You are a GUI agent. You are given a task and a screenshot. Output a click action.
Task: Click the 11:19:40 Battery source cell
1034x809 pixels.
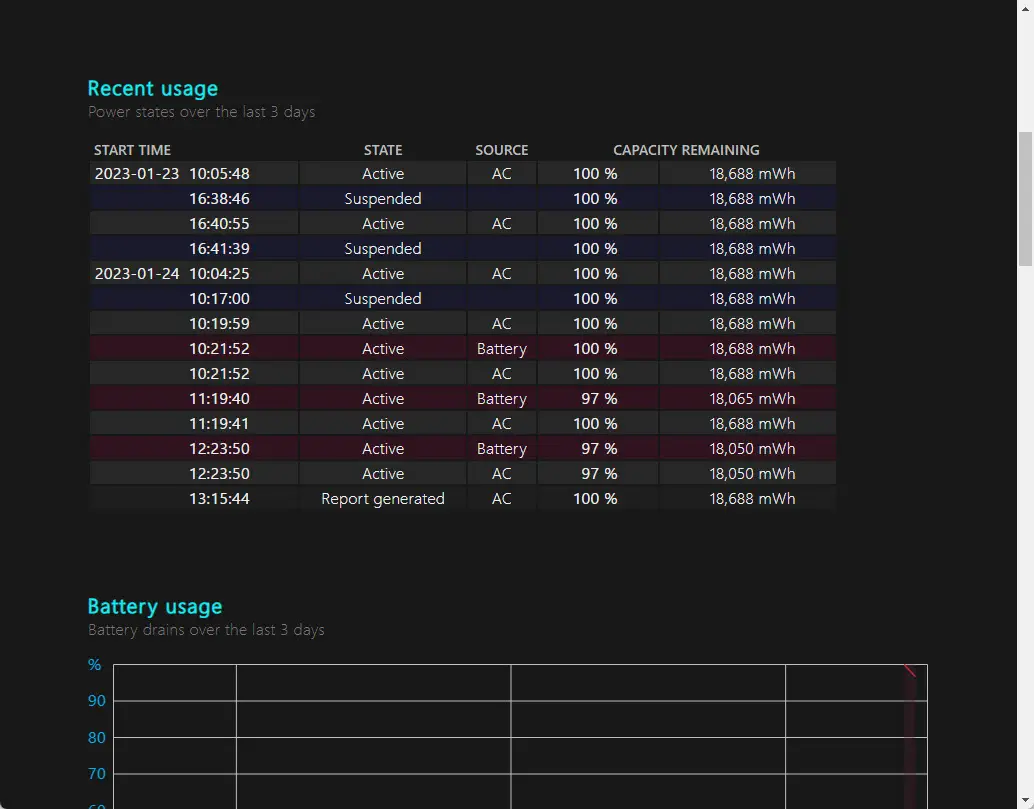click(x=502, y=399)
